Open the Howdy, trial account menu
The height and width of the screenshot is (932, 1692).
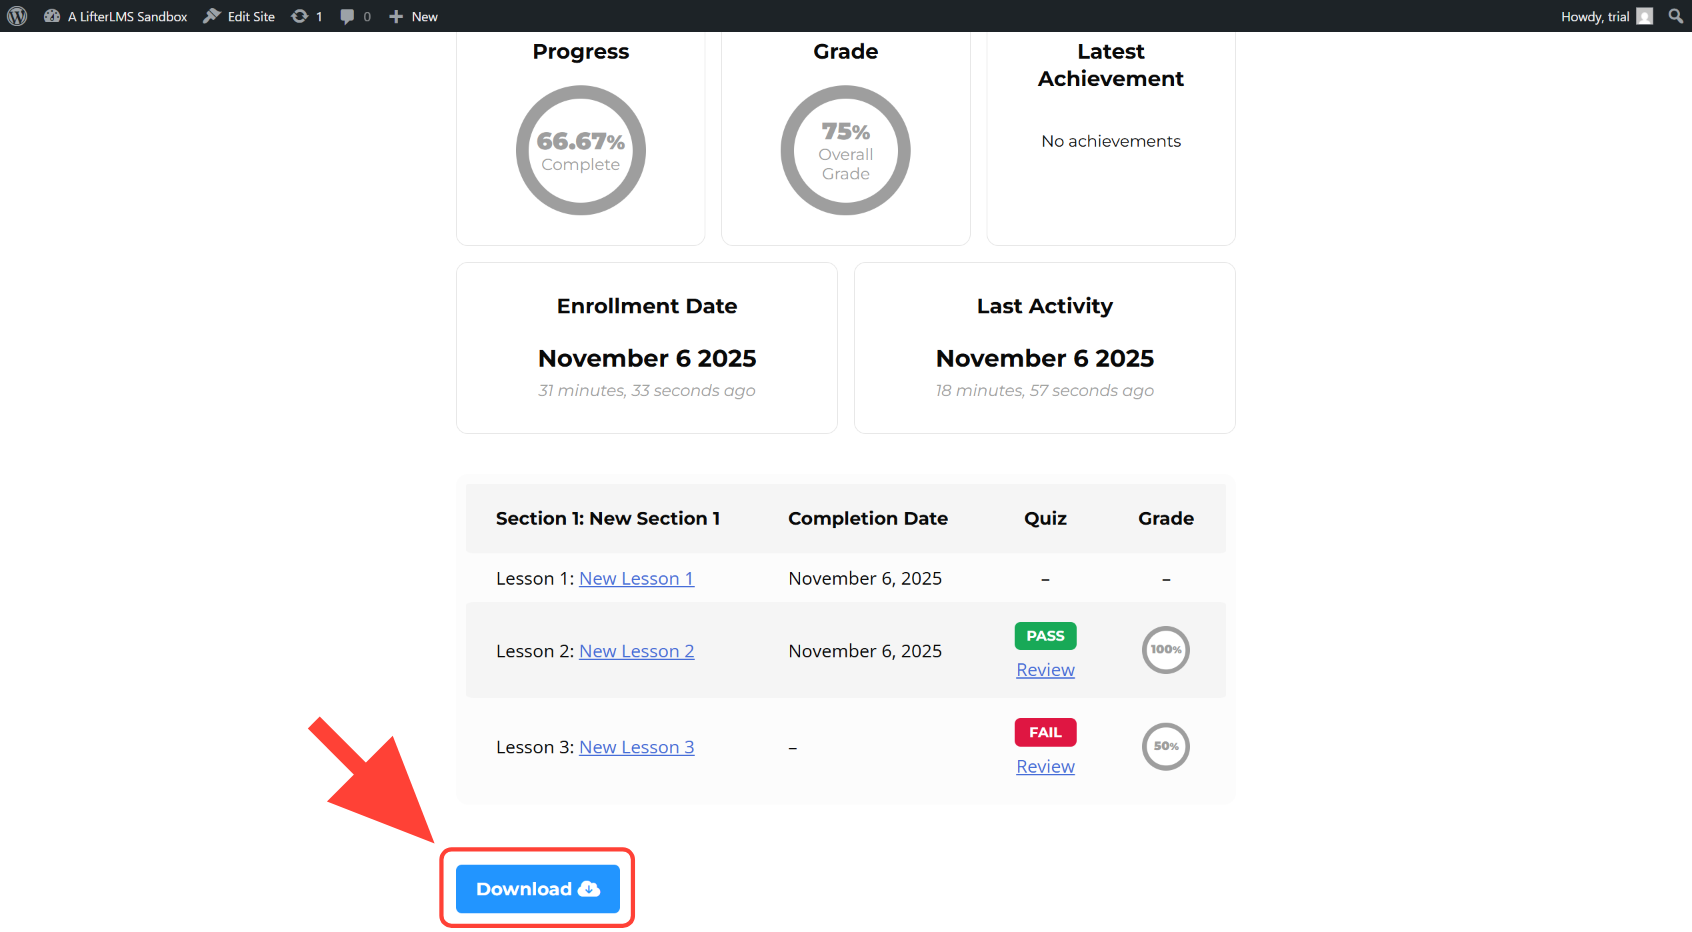point(1594,16)
